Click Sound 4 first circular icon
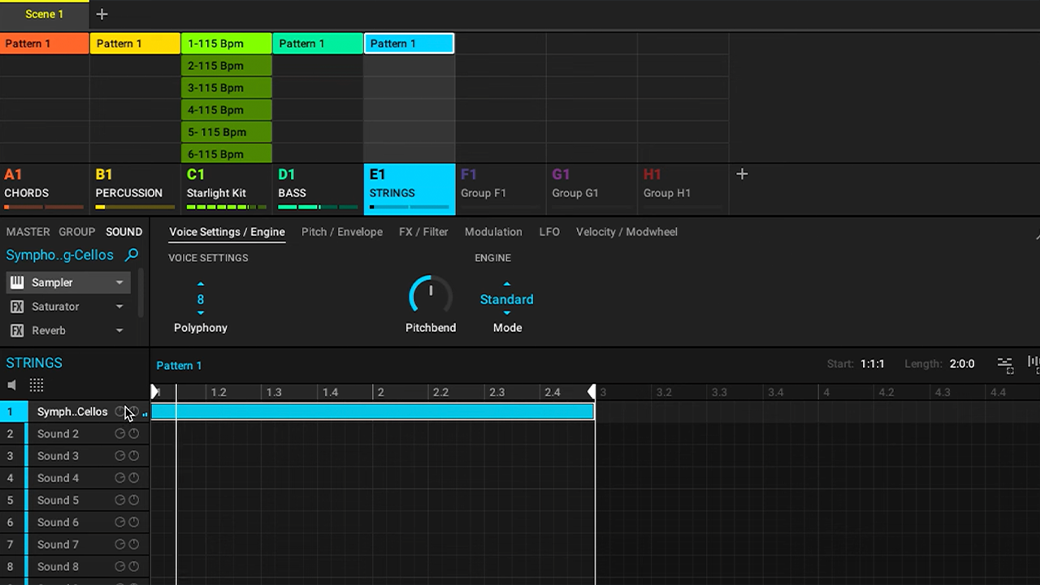Viewport: 1040px width, 585px height. click(x=120, y=478)
